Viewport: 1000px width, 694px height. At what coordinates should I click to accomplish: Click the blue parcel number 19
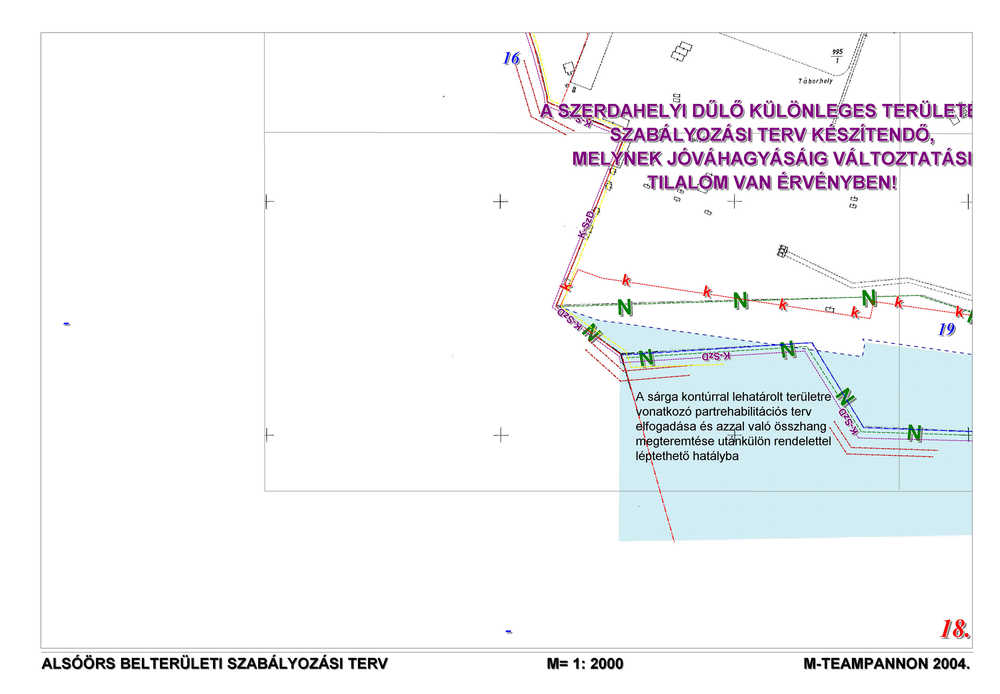(x=947, y=329)
